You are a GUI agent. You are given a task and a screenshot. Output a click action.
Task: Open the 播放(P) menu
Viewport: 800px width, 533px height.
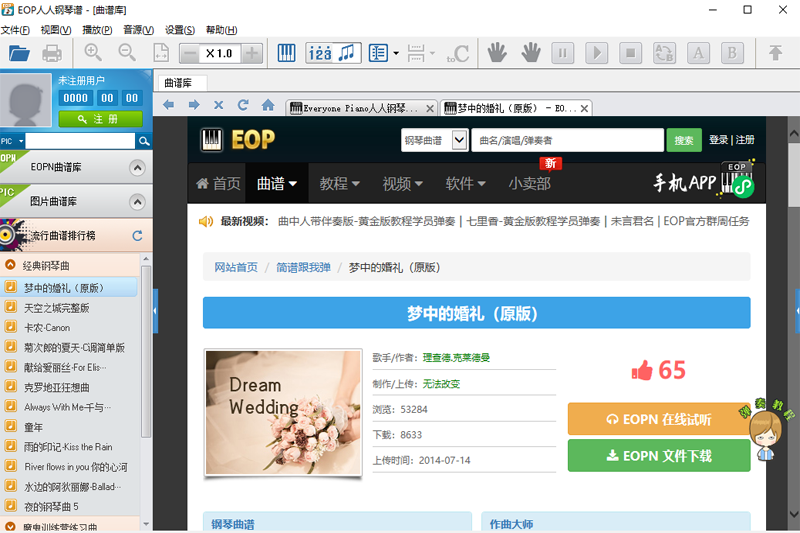coord(96,30)
